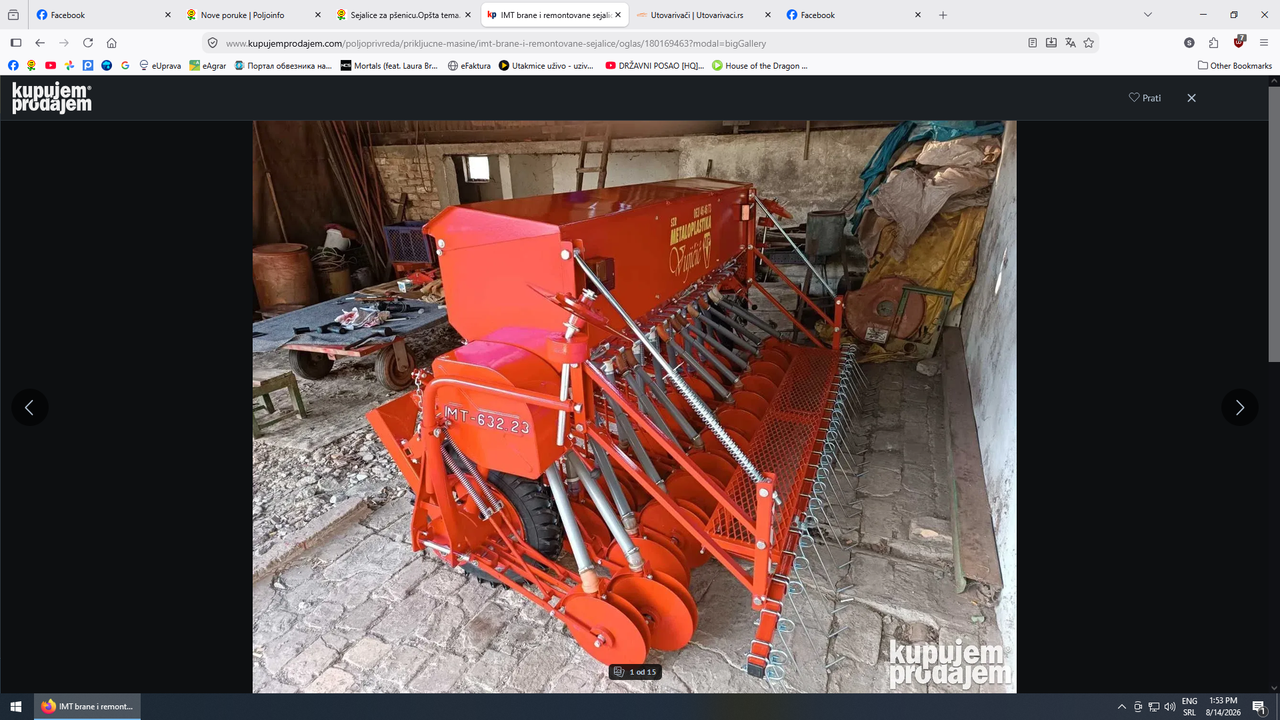
Task: Switch to the Utovarivači | Utovarivaci.rs tab
Action: [702, 15]
